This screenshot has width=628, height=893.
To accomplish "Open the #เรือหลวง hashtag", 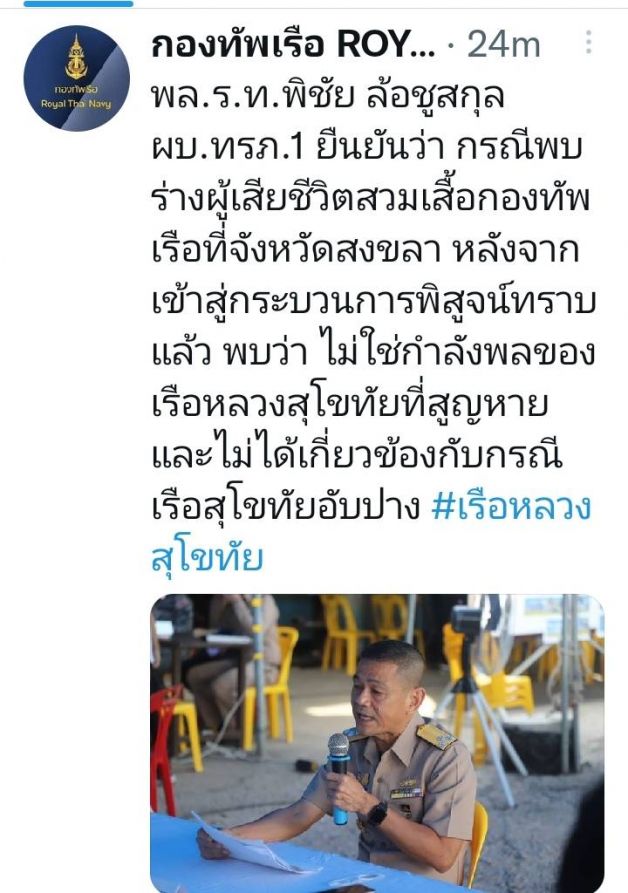I will tap(511, 507).
